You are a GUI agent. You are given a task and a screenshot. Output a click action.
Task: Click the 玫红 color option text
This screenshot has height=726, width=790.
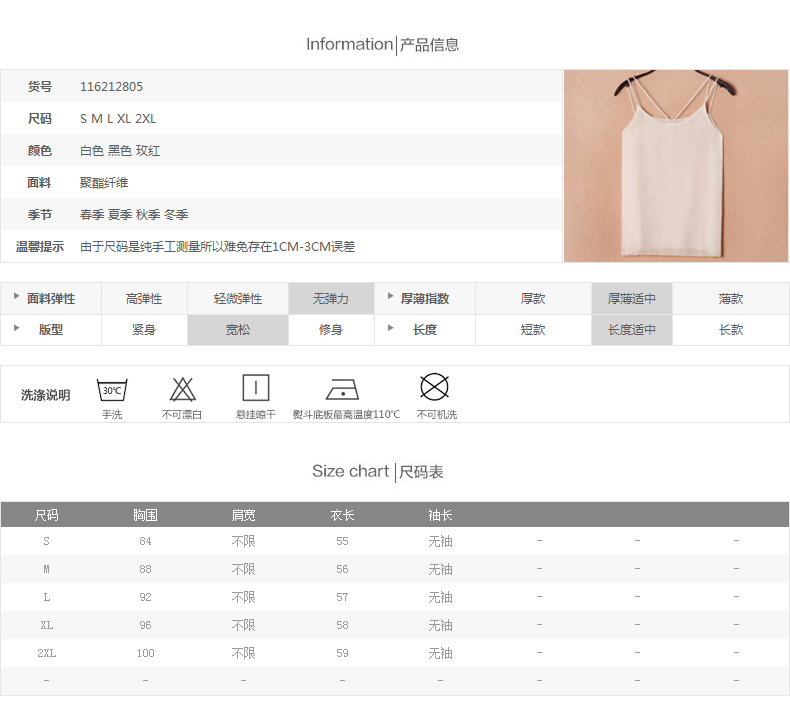click(x=148, y=151)
